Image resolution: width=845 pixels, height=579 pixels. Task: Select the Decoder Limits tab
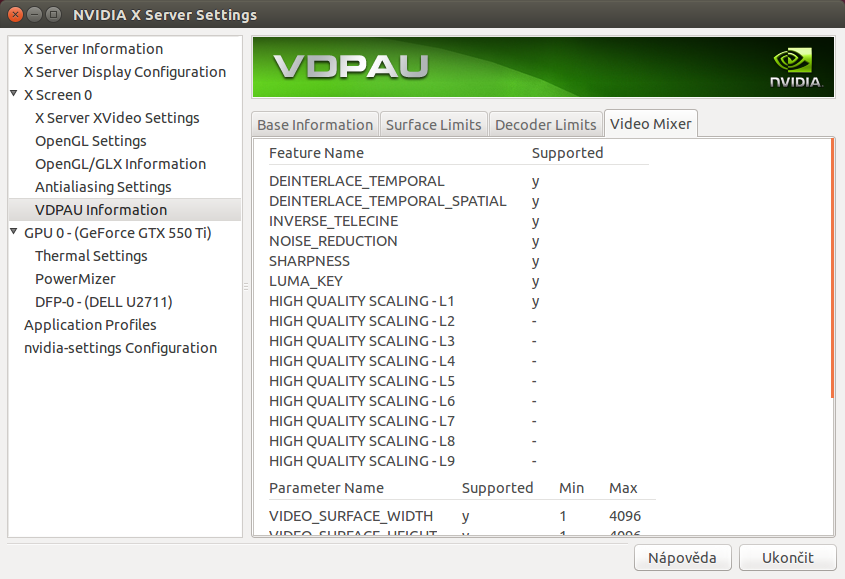click(x=545, y=125)
